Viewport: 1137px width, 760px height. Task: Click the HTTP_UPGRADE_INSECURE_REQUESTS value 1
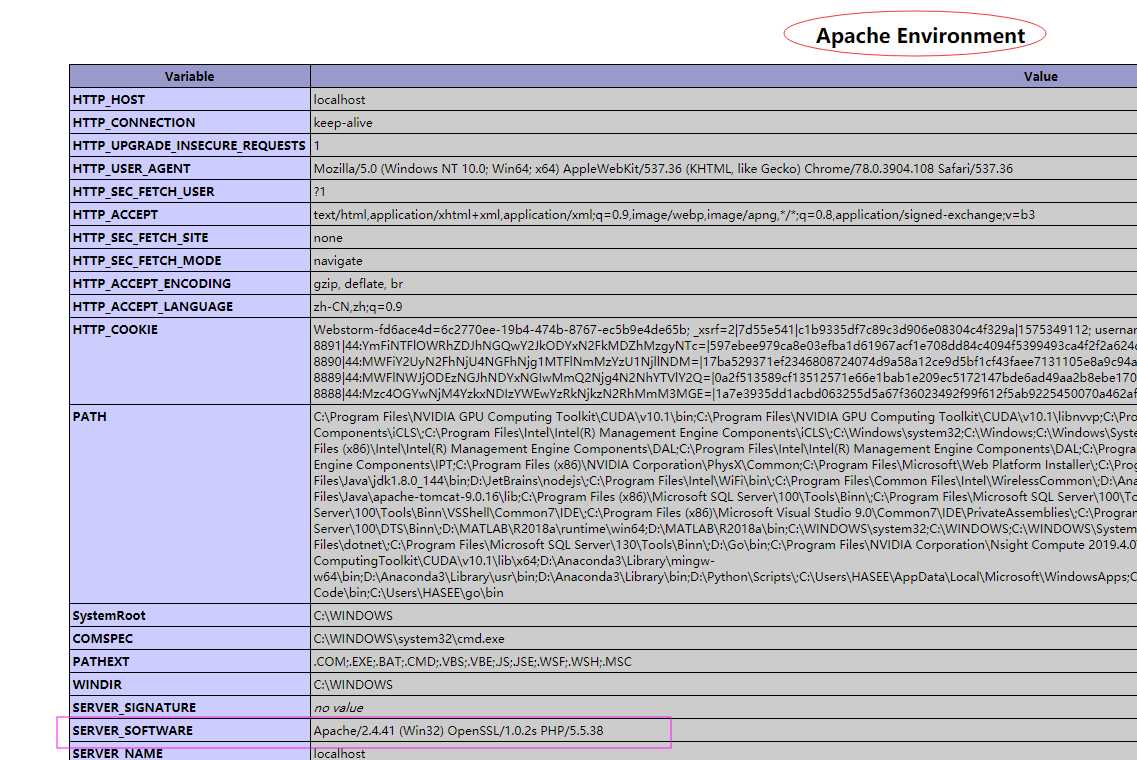tap(317, 146)
